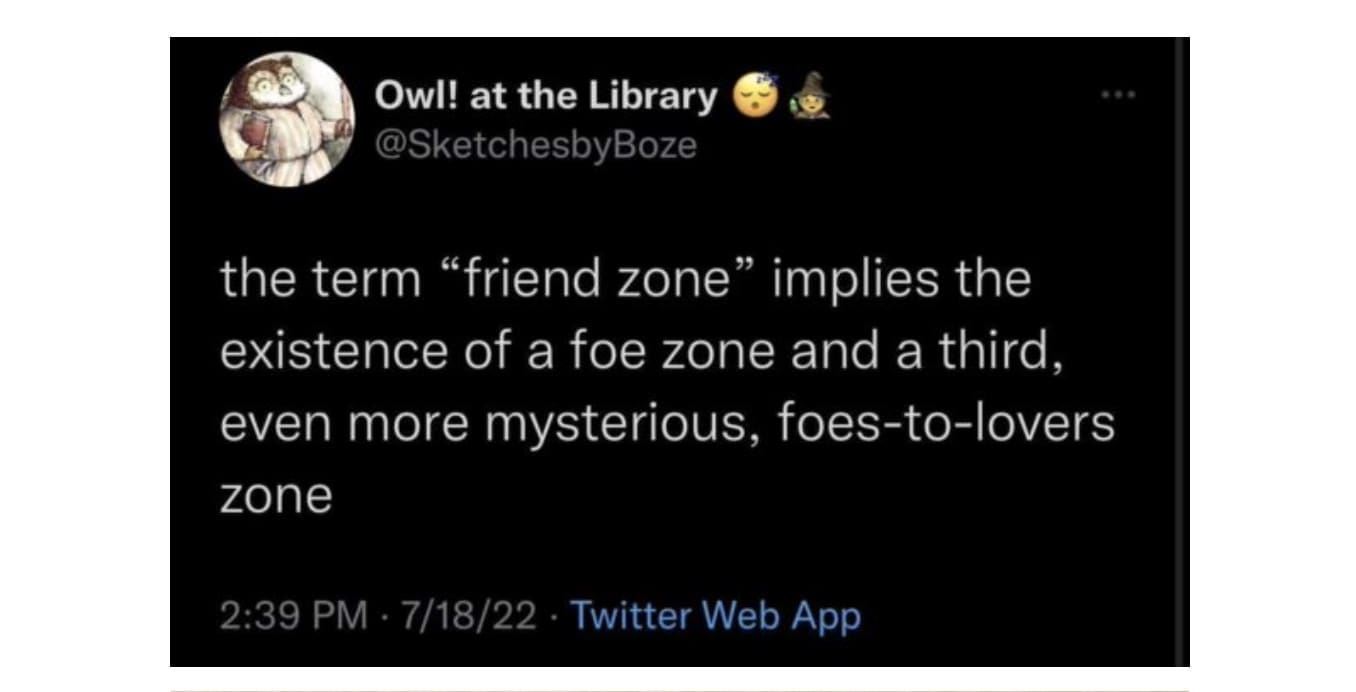Click the @SketchesbyBoze handle
The image size is (1356, 692).
534,145
